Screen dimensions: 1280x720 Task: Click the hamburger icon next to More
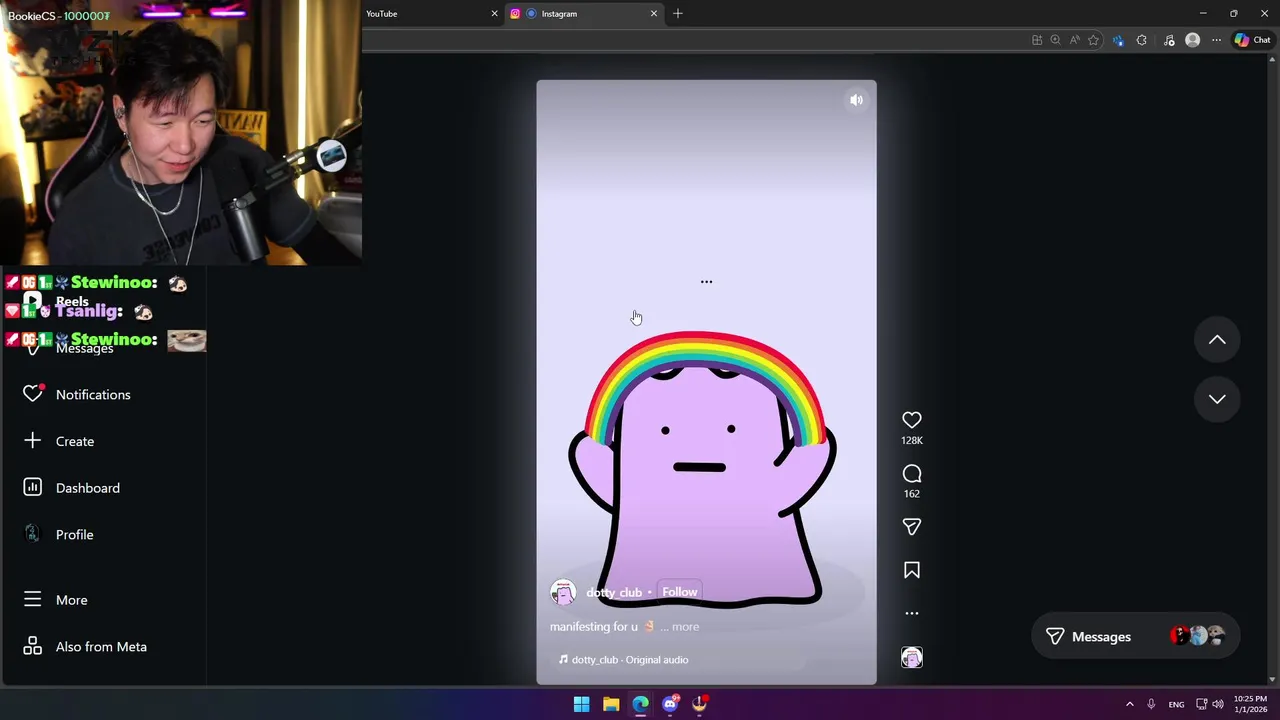point(33,599)
